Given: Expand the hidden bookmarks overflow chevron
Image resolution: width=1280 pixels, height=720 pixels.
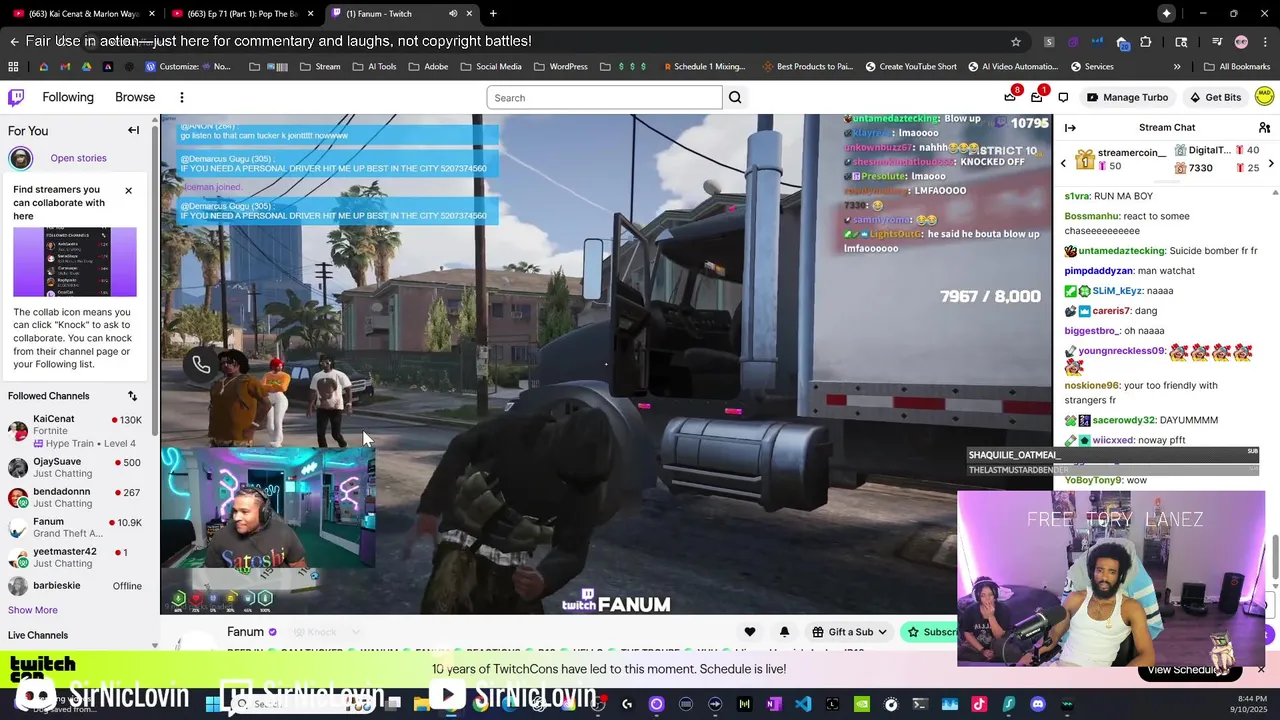Looking at the screenshot, I should [x=1177, y=67].
